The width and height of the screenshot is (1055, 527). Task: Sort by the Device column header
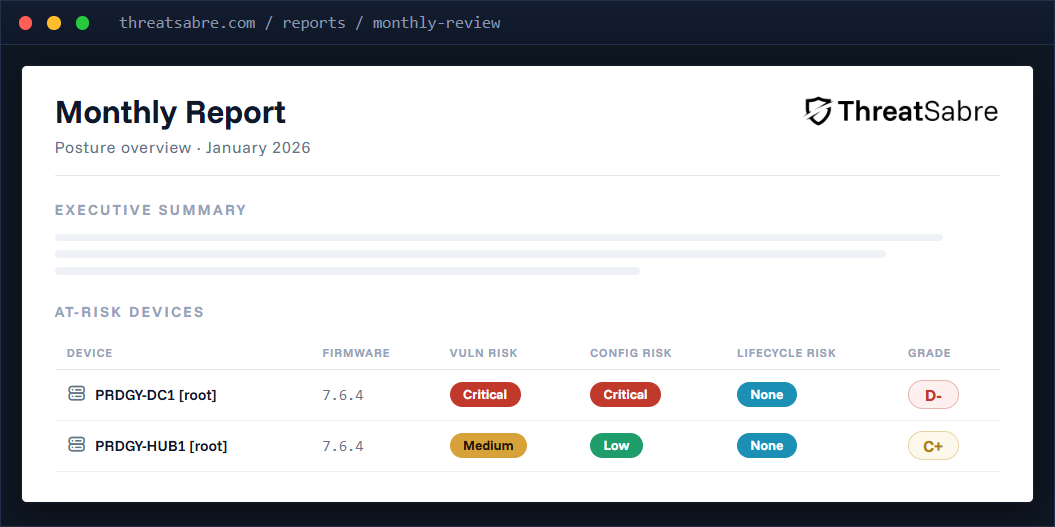(89, 353)
